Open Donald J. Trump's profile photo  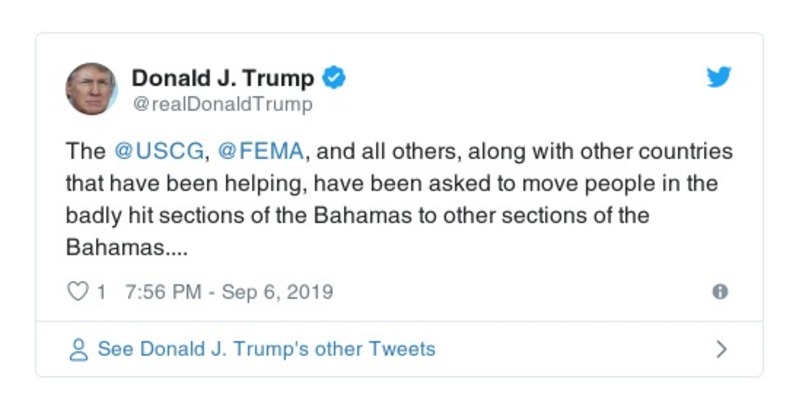point(91,89)
